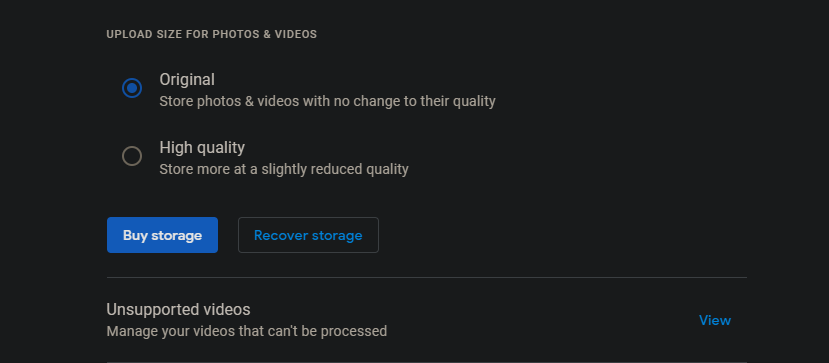The height and width of the screenshot is (363, 829).
Task: Click the divider line below the Unsupported videos row
Action: tap(427, 362)
